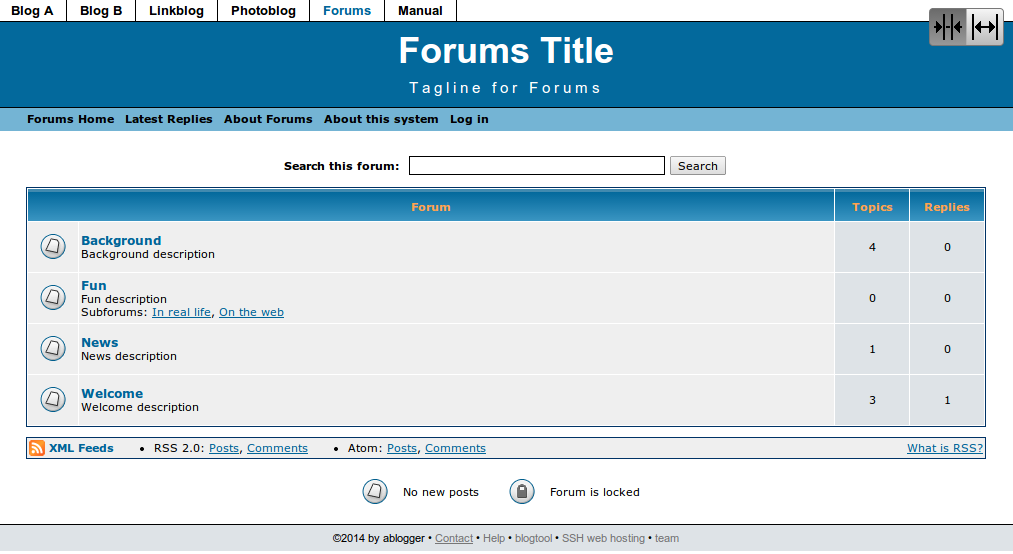
Task: Open the Atom Comments feed
Action: [455, 448]
